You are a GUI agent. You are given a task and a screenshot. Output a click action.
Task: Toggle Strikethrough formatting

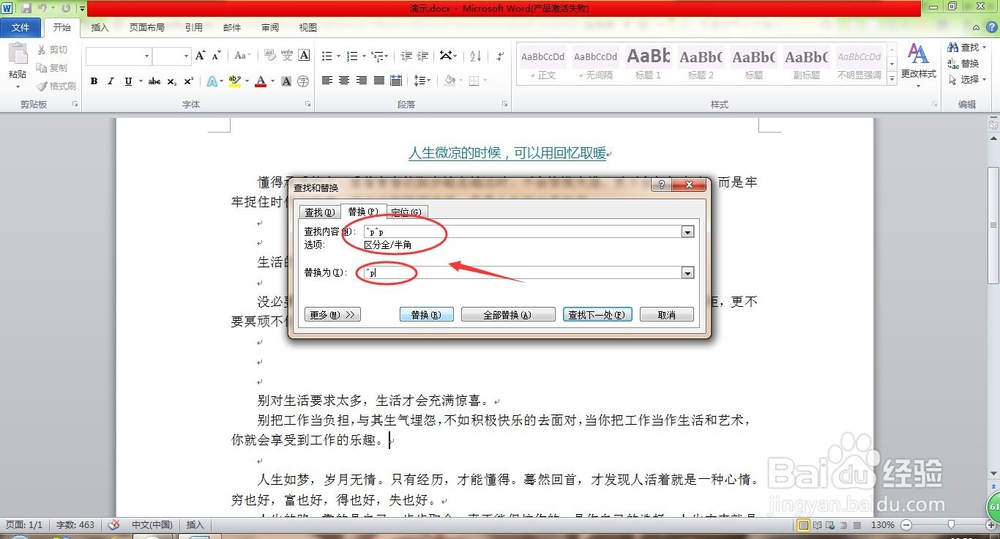154,81
